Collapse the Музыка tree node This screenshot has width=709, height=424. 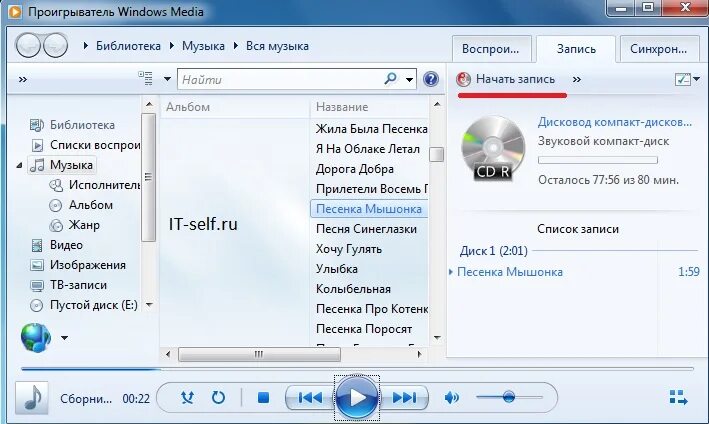(19, 165)
